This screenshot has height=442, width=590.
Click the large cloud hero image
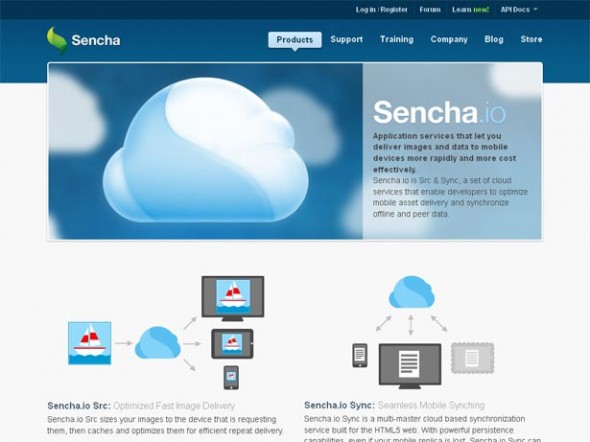tap(205, 150)
